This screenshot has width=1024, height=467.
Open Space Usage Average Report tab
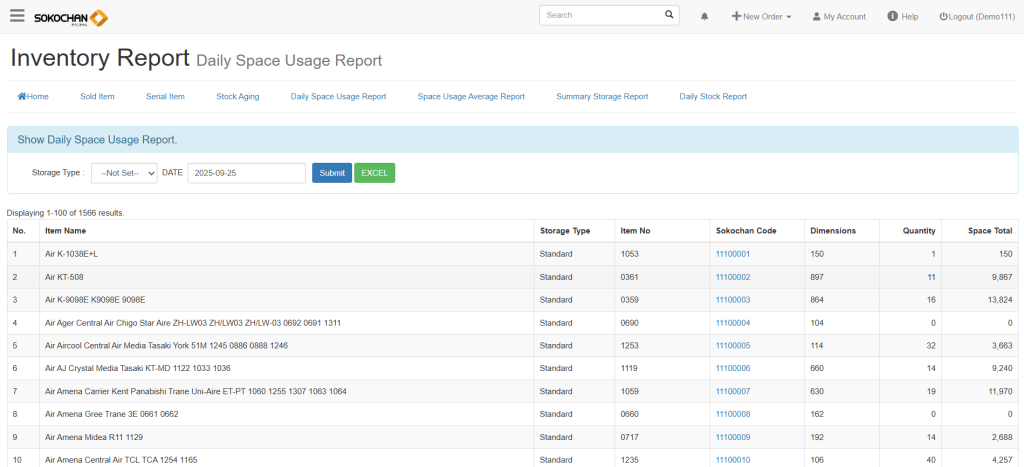click(x=471, y=97)
